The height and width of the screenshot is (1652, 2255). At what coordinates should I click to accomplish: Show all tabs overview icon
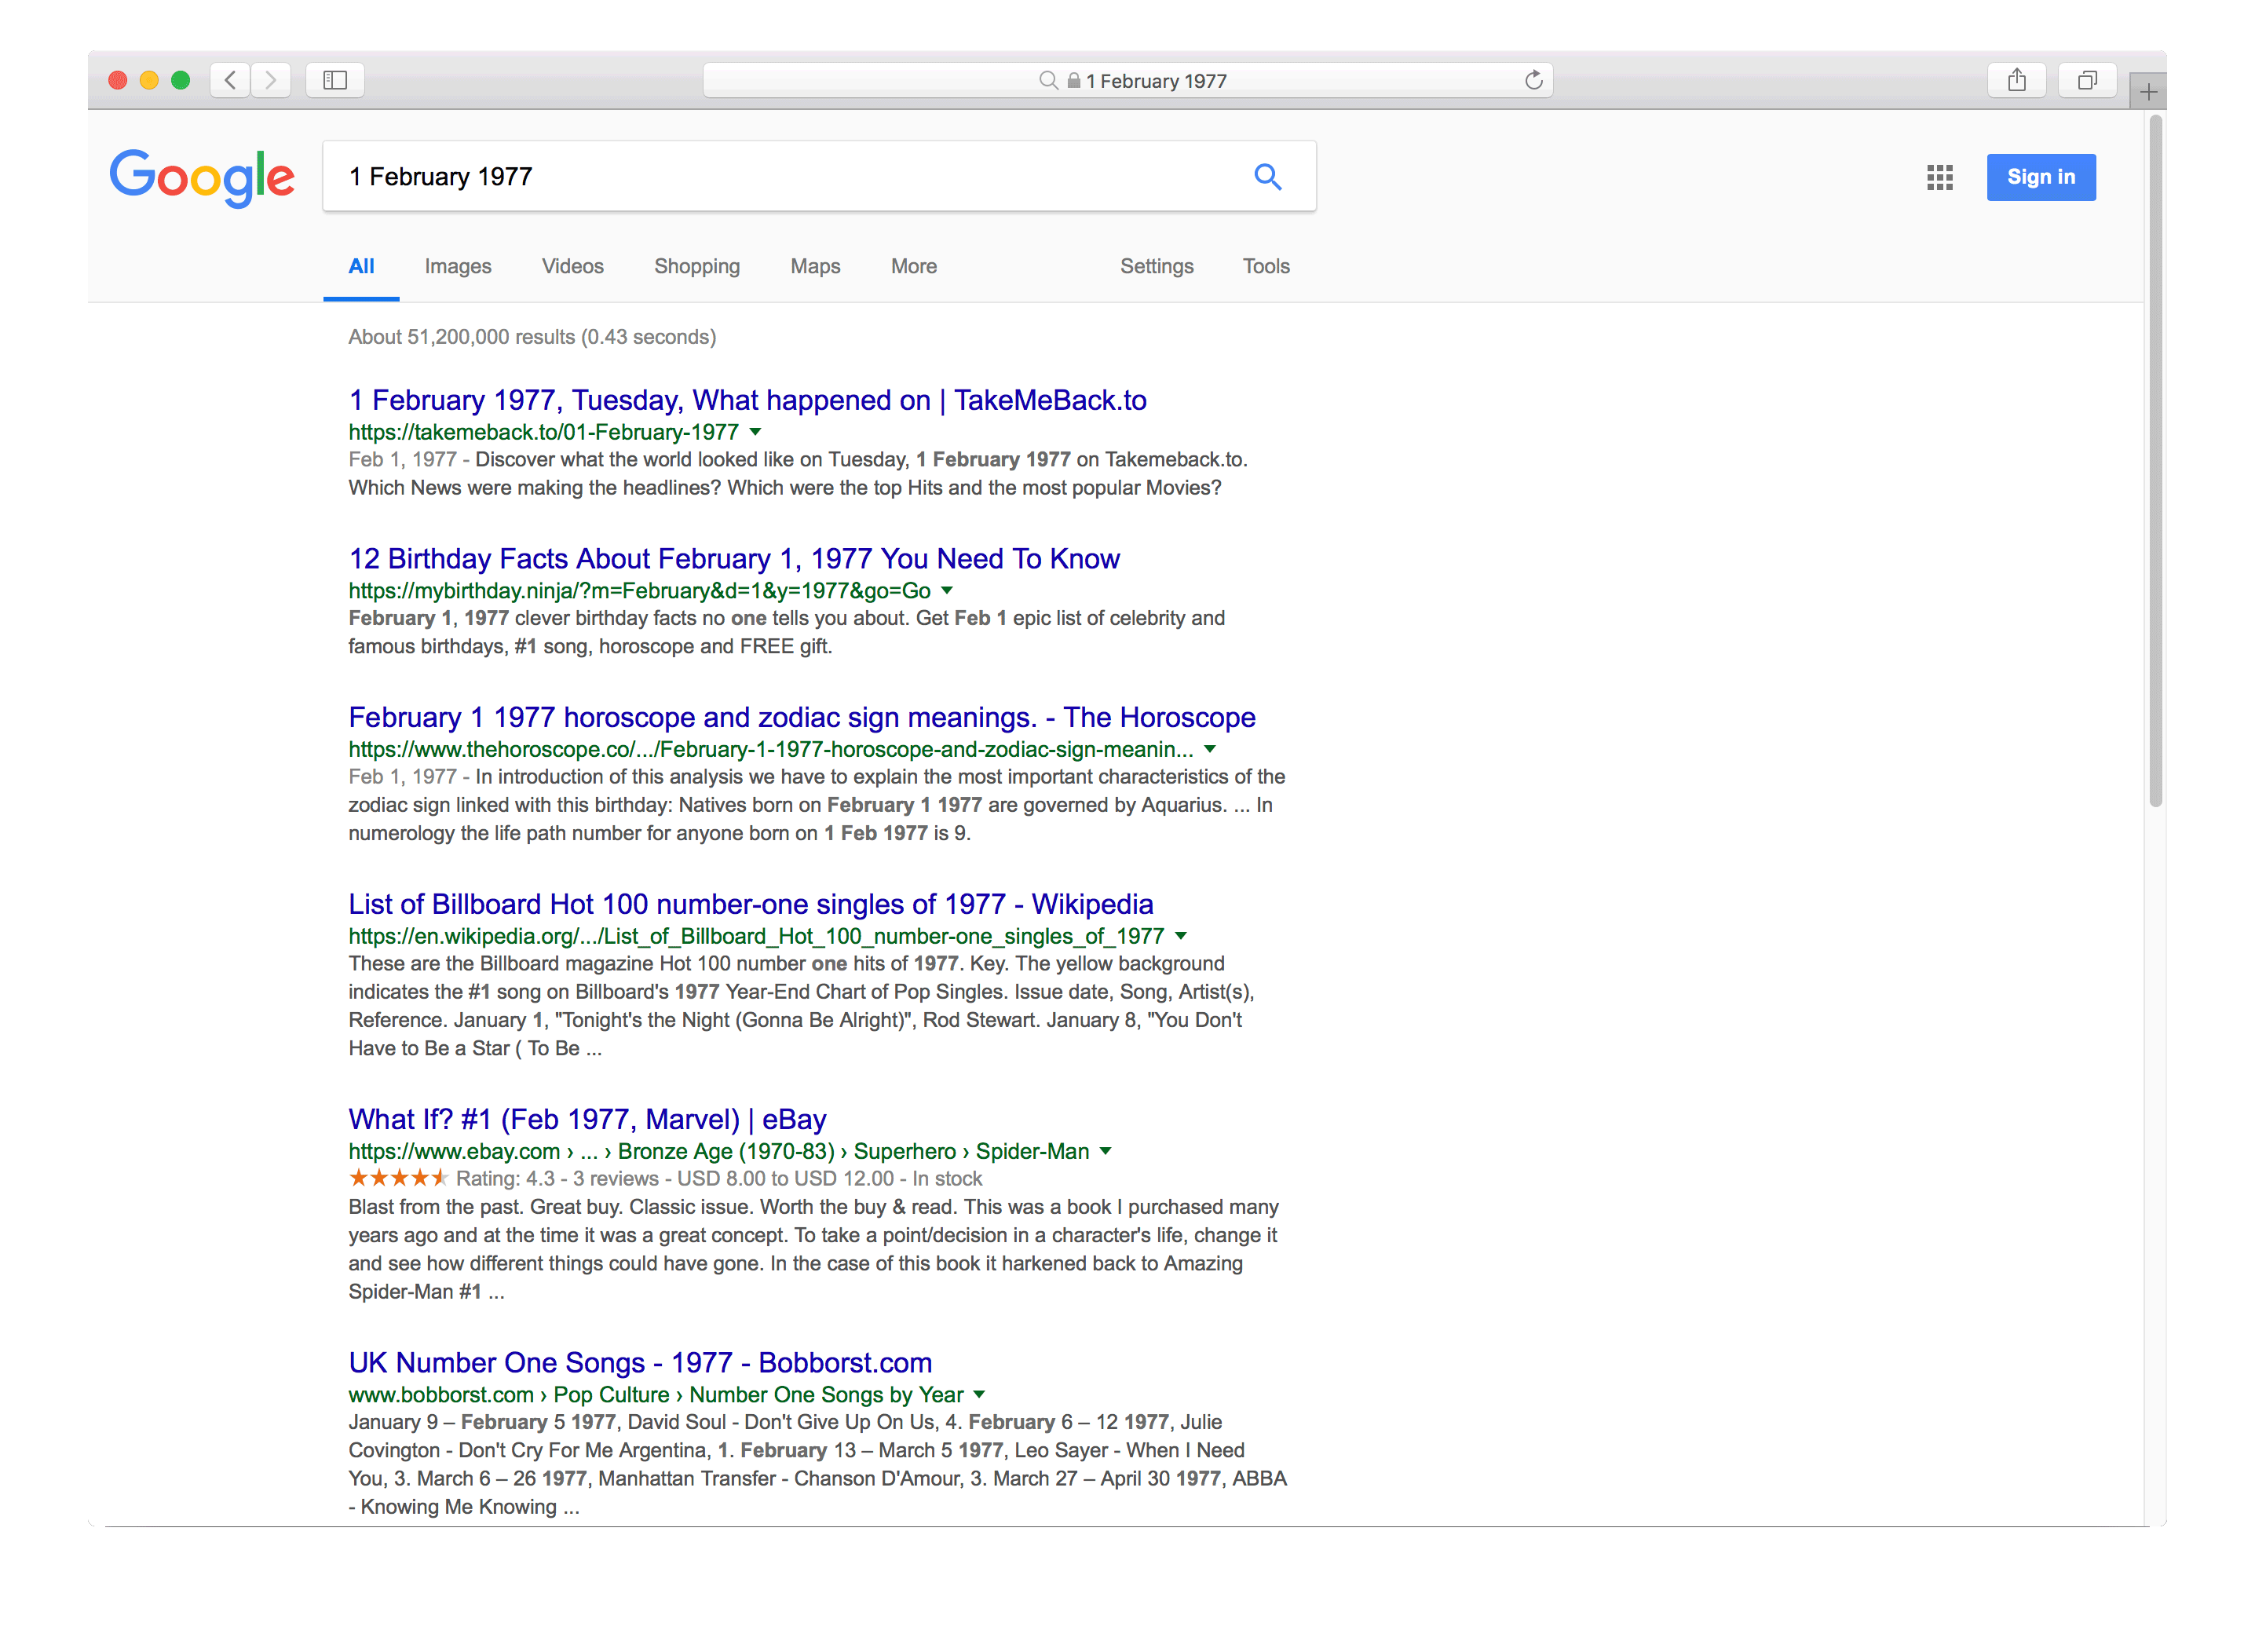[x=2087, y=80]
